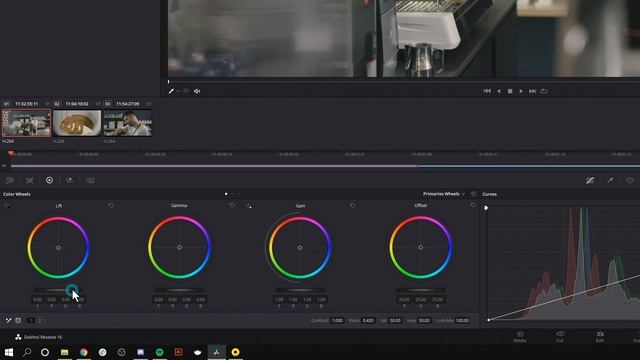
Task: Click center of Gain color wheel
Action: tap(300, 248)
